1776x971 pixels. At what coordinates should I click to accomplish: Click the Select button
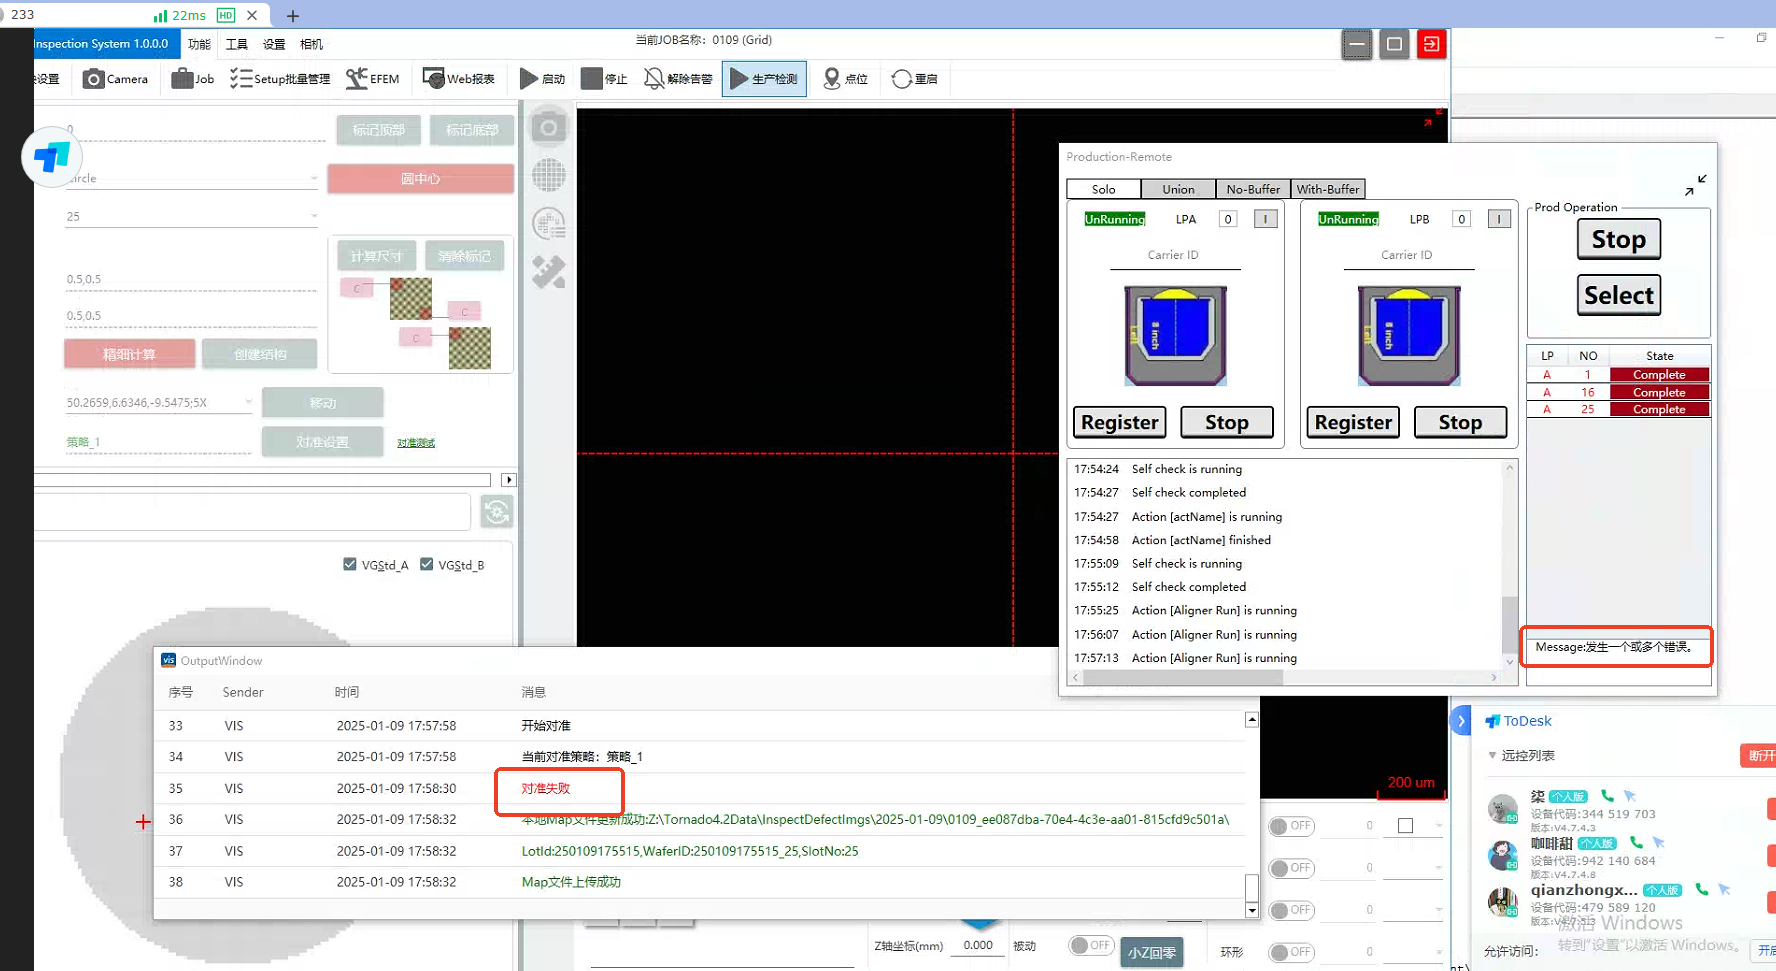tap(1619, 295)
